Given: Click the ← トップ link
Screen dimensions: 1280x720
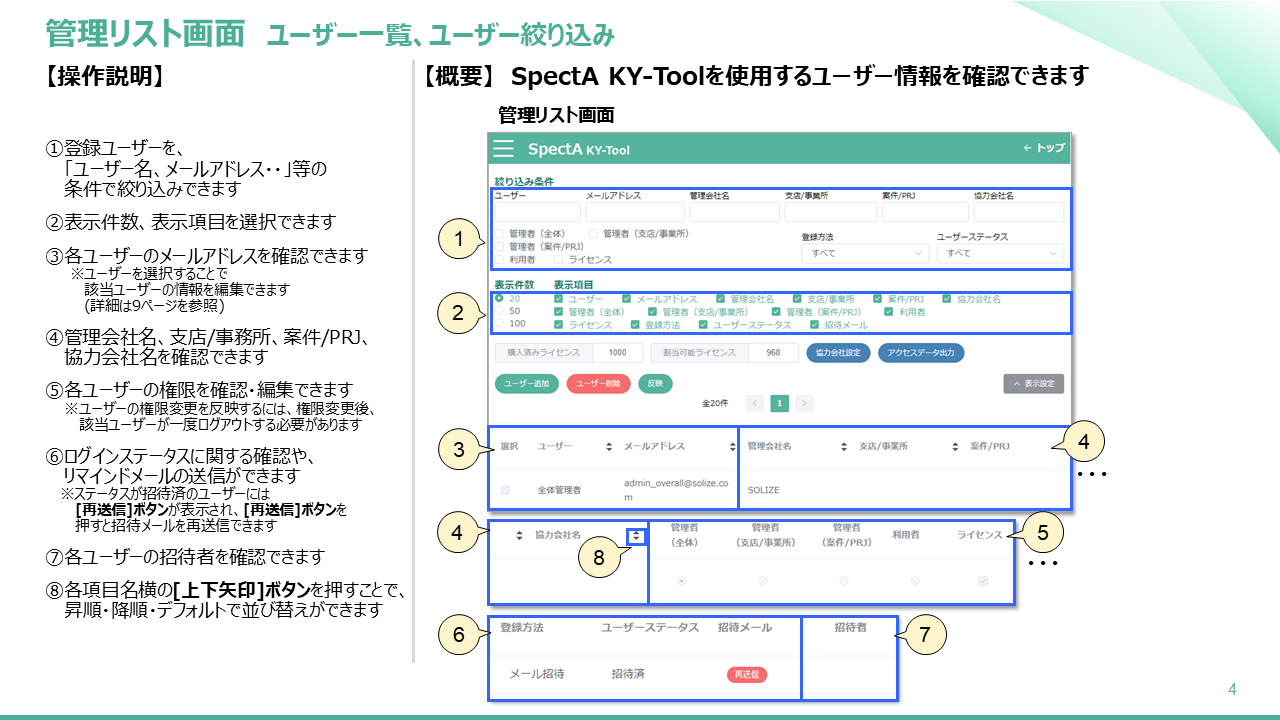Looking at the screenshot, I should 1043,148.
